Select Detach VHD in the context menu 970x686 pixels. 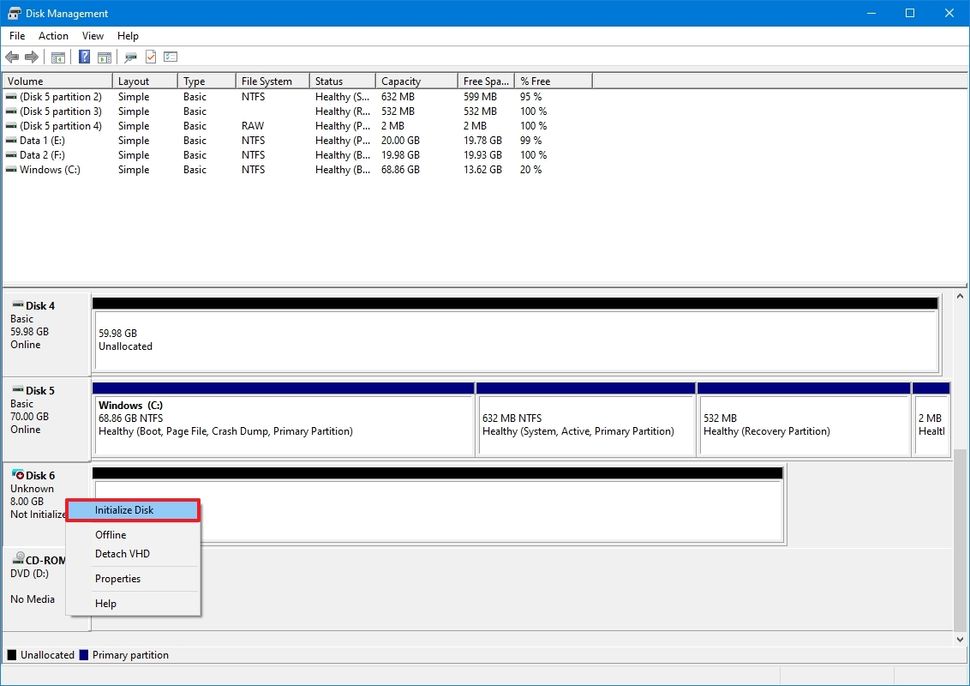(124, 554)
